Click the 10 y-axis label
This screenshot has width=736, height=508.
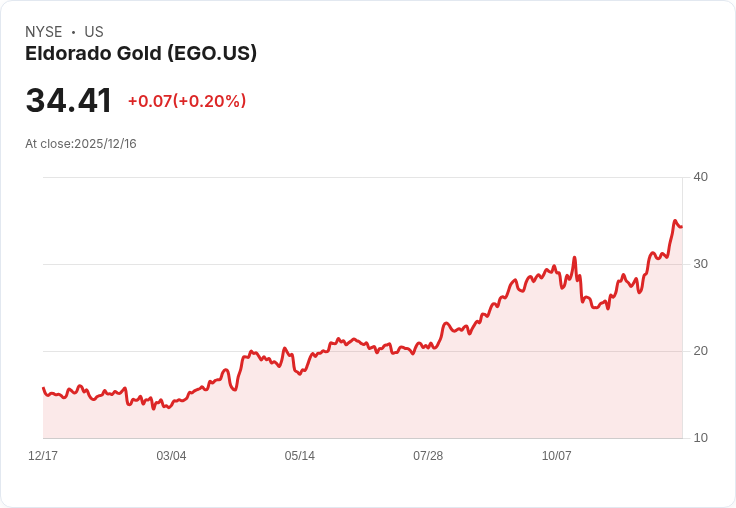[700, 438]
